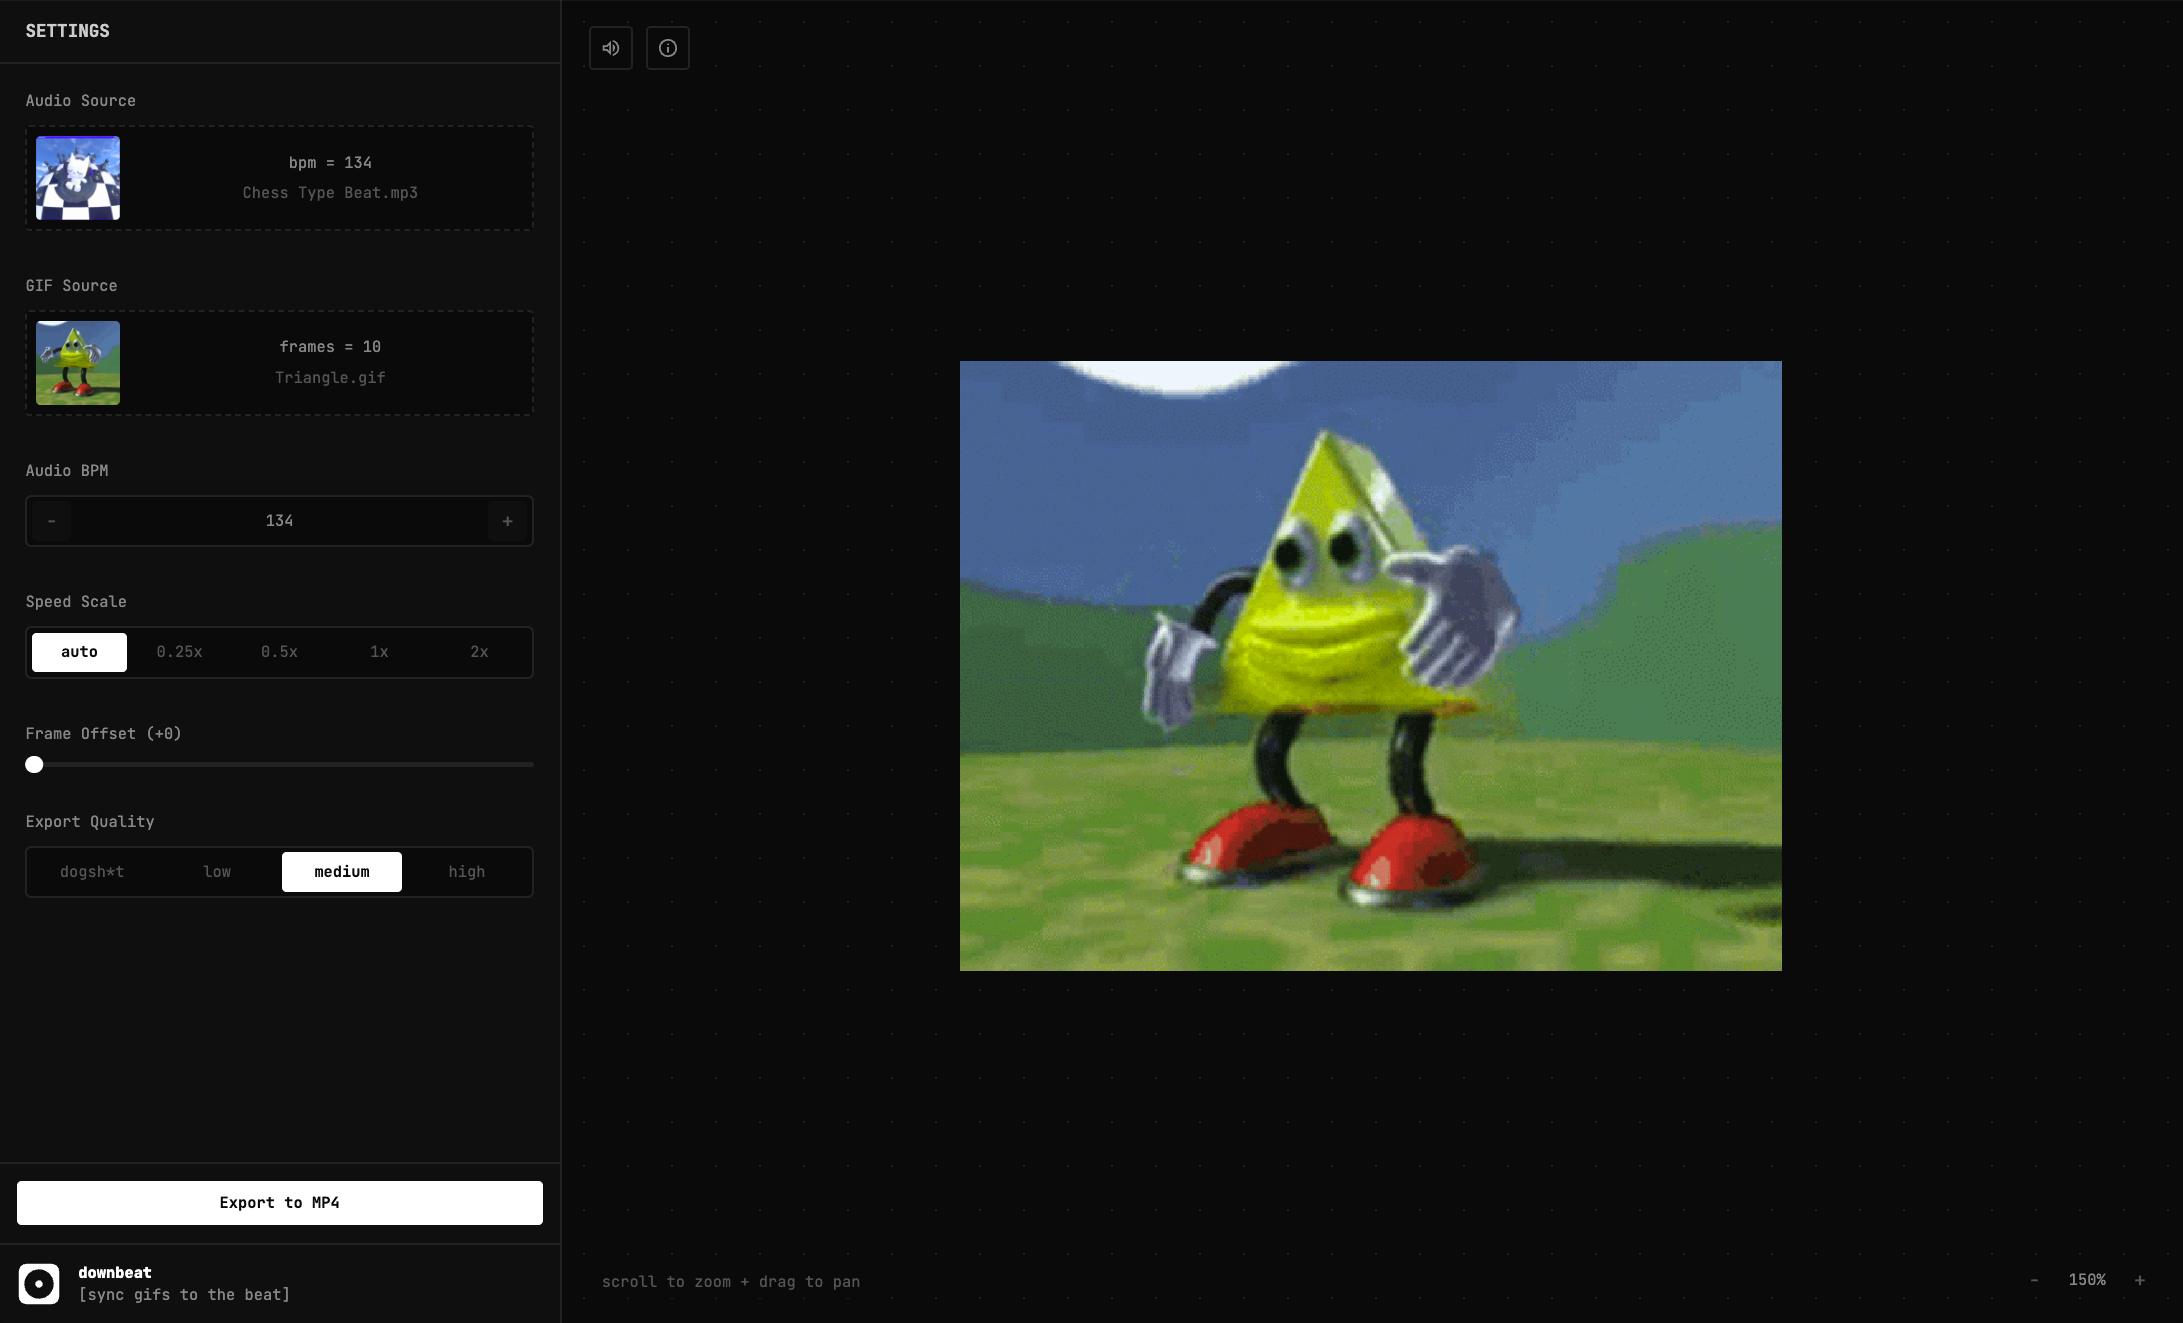Screen dimensions: 2183x1323
Task: Click the downbeat logo icon
Action: pyautogui.click(x=39, y=1283)
